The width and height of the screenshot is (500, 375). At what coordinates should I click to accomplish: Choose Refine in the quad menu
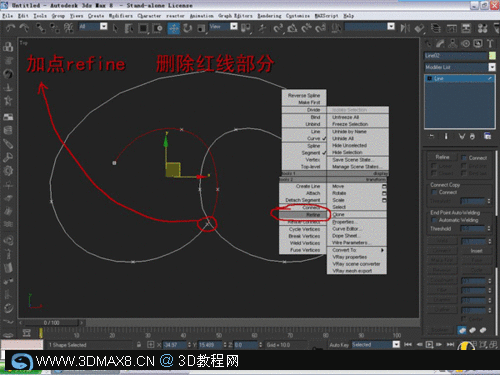coord(303,215)
